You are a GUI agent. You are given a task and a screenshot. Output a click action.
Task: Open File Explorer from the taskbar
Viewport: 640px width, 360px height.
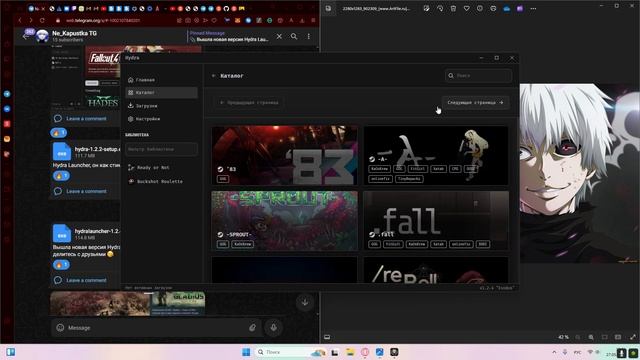pyautogui.click(x=350, y=352)
